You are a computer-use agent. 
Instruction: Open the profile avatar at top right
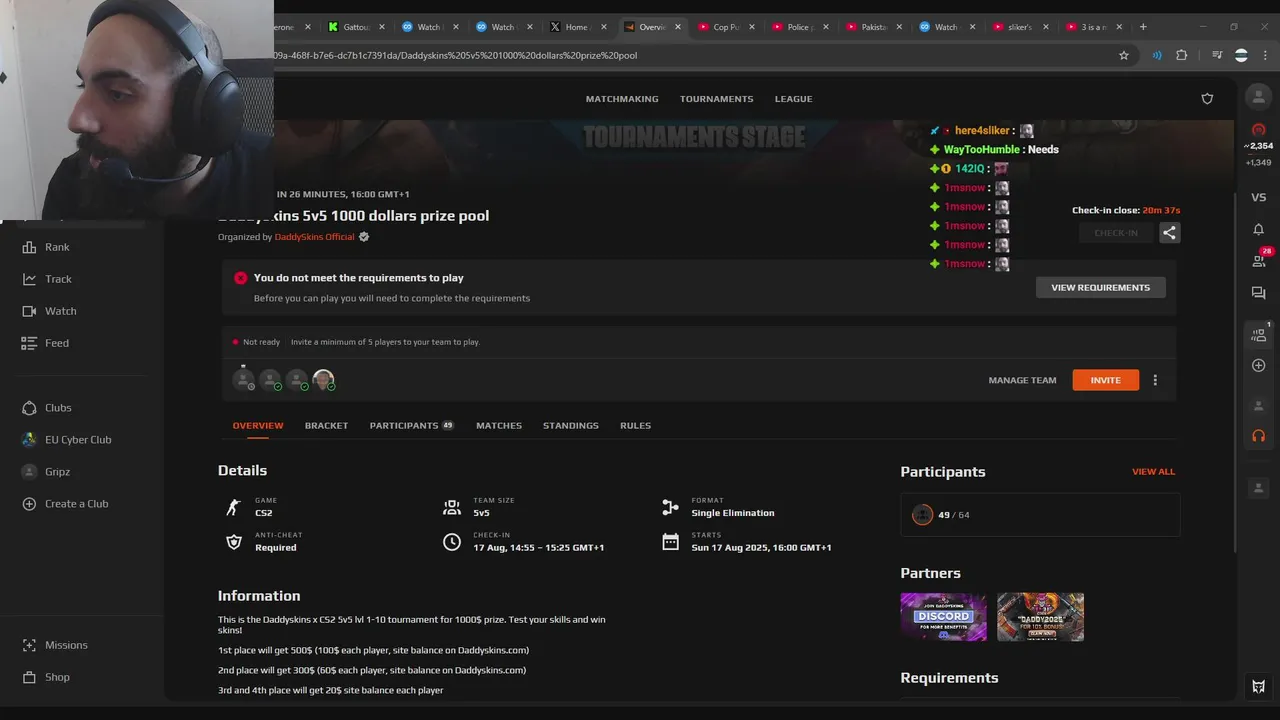pyautogui.click(x=1258, y=97)
